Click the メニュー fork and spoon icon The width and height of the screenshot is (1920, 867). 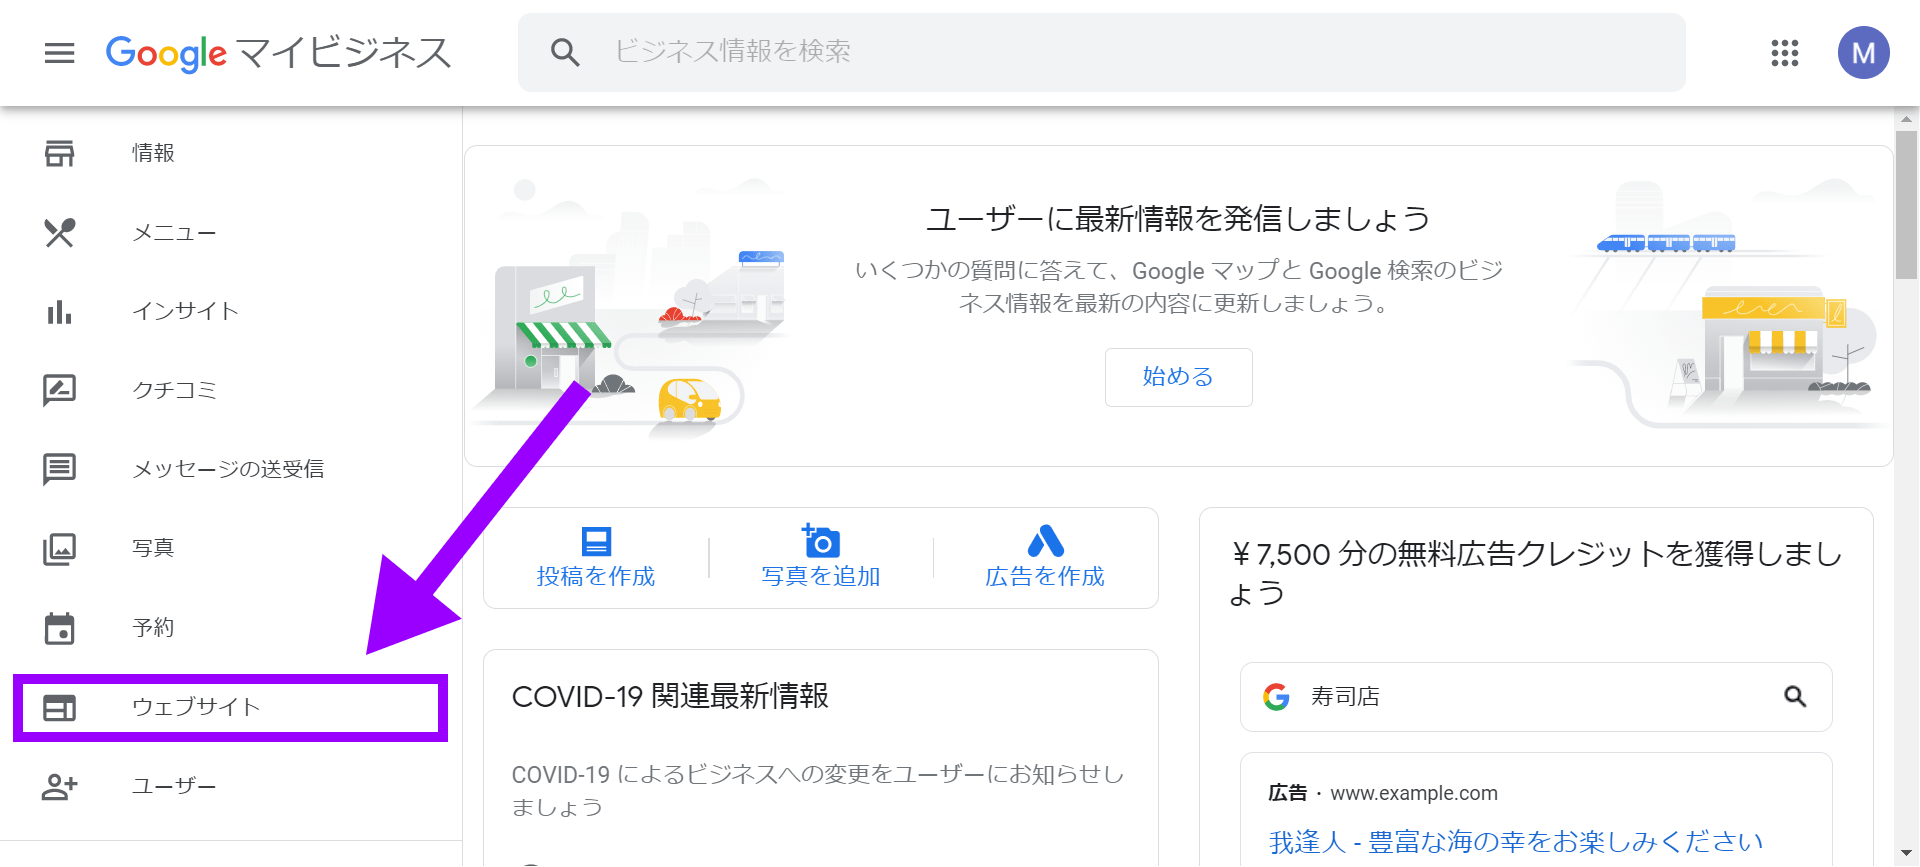pyautogui.click(x=60, y=232)
